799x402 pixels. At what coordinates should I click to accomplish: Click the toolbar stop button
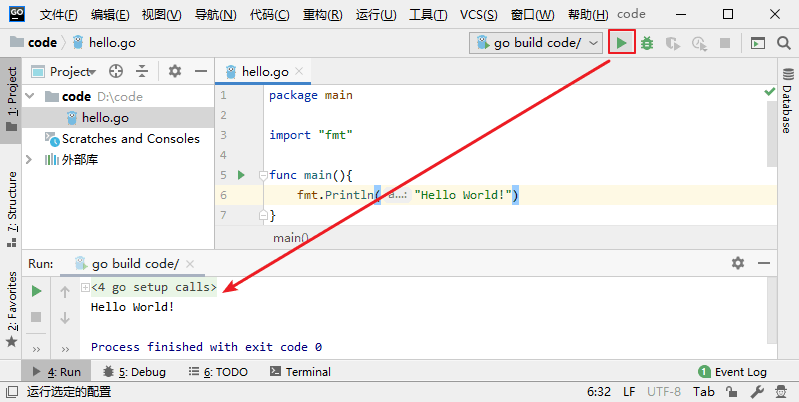click(x=725, y=43)
